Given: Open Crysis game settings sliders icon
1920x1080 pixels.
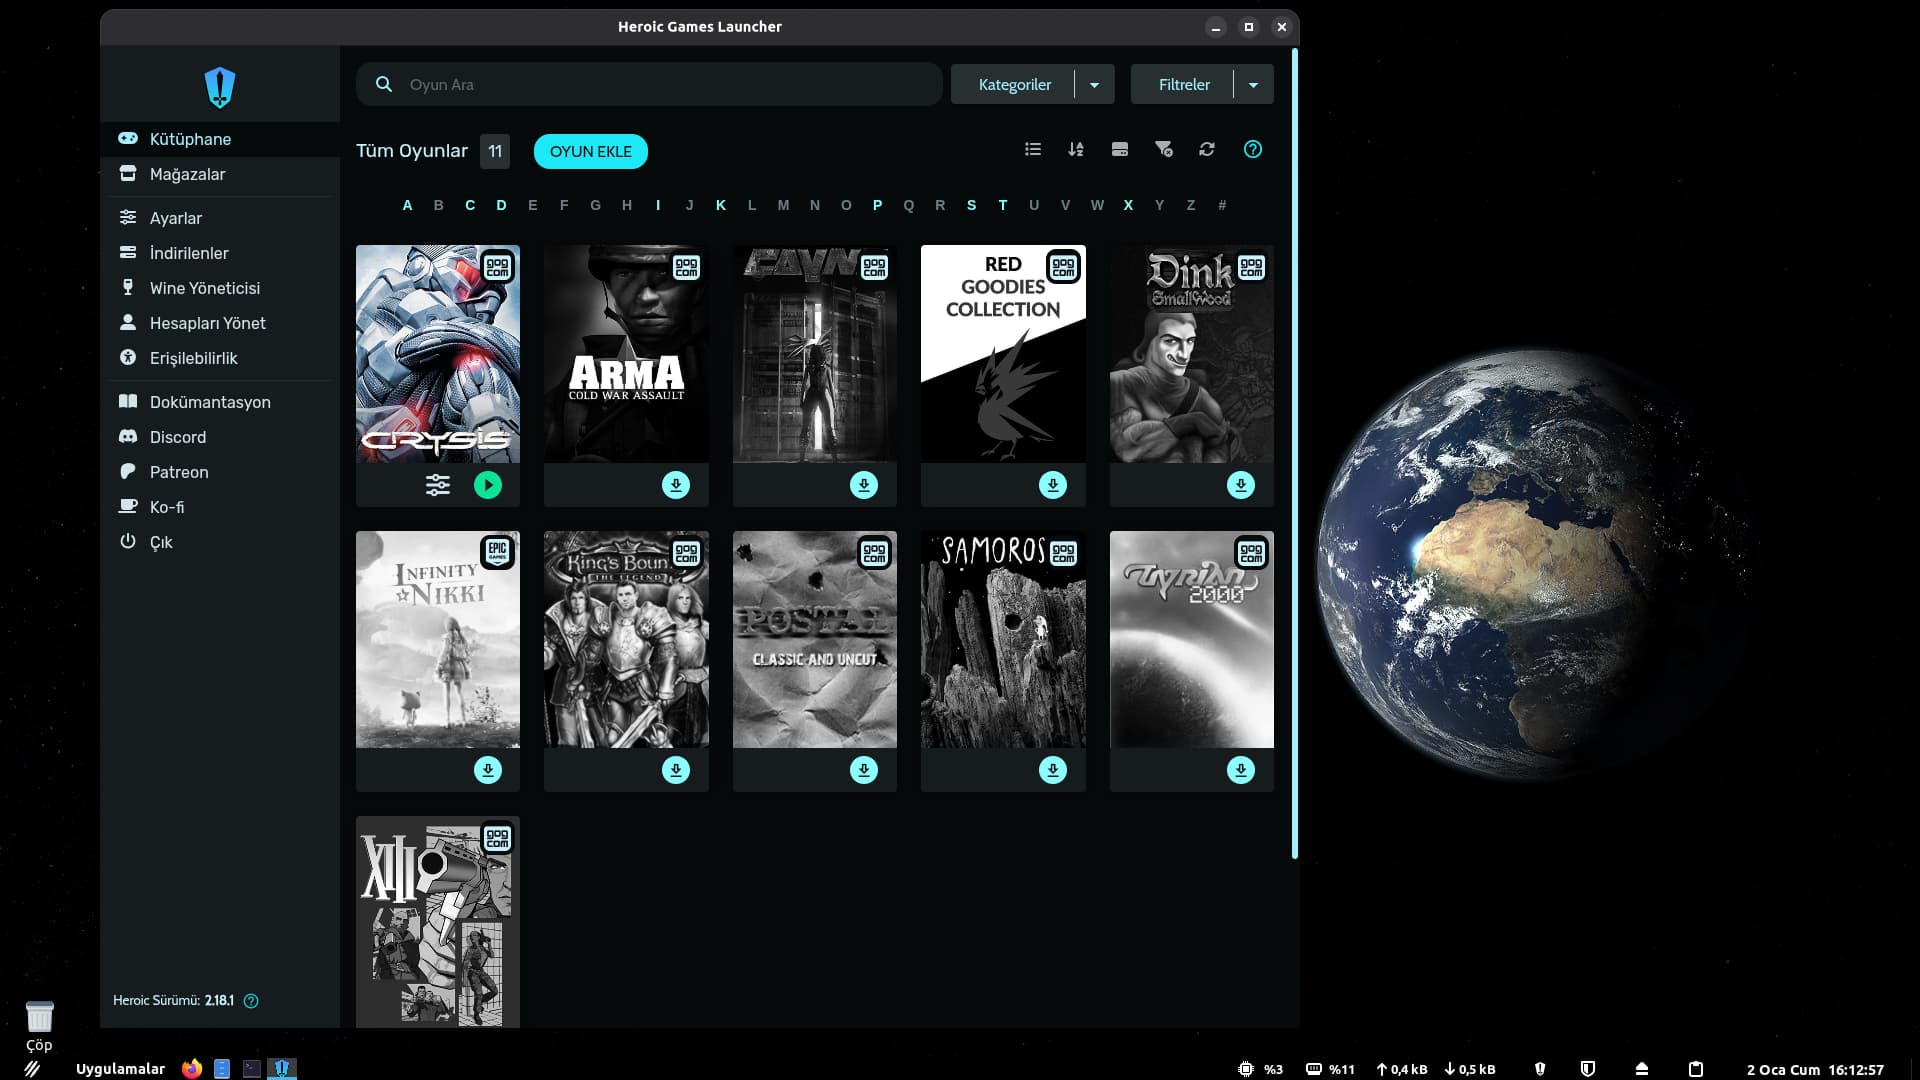Looking at the screenshot, I should click(438, 485).
